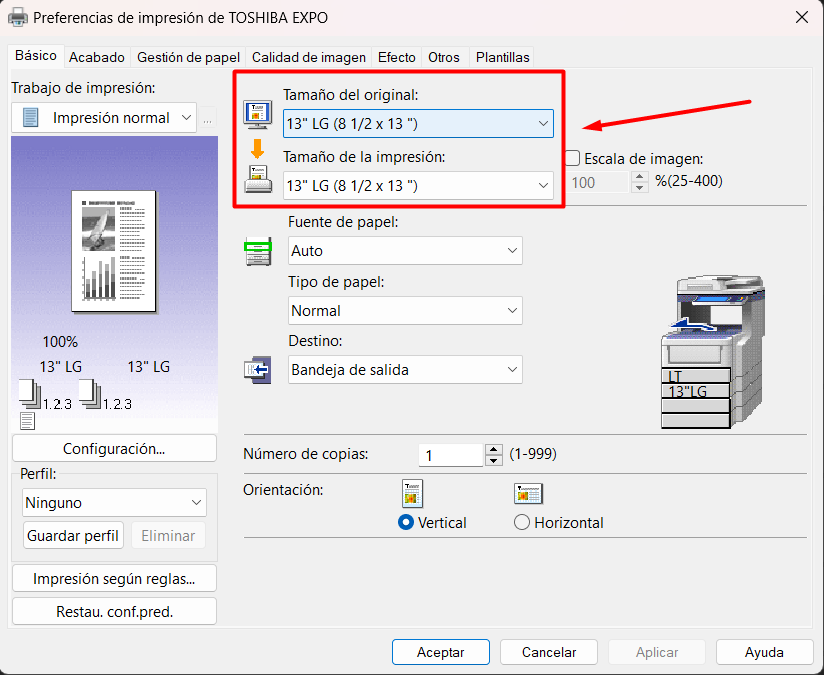Click the Configuración... button

coord(114,448)
